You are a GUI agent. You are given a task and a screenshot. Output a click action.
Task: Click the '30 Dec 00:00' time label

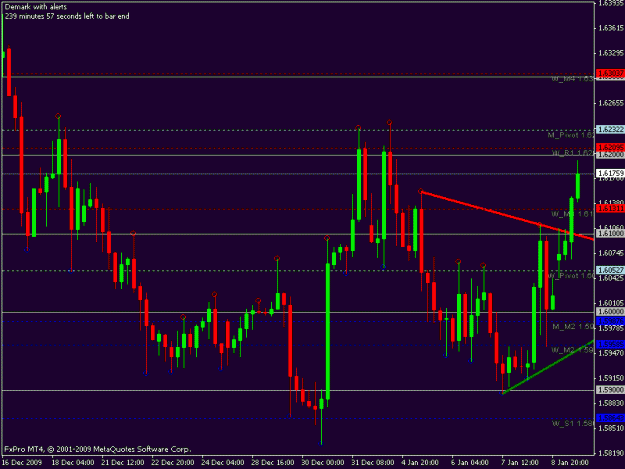[x=323, y=463]
